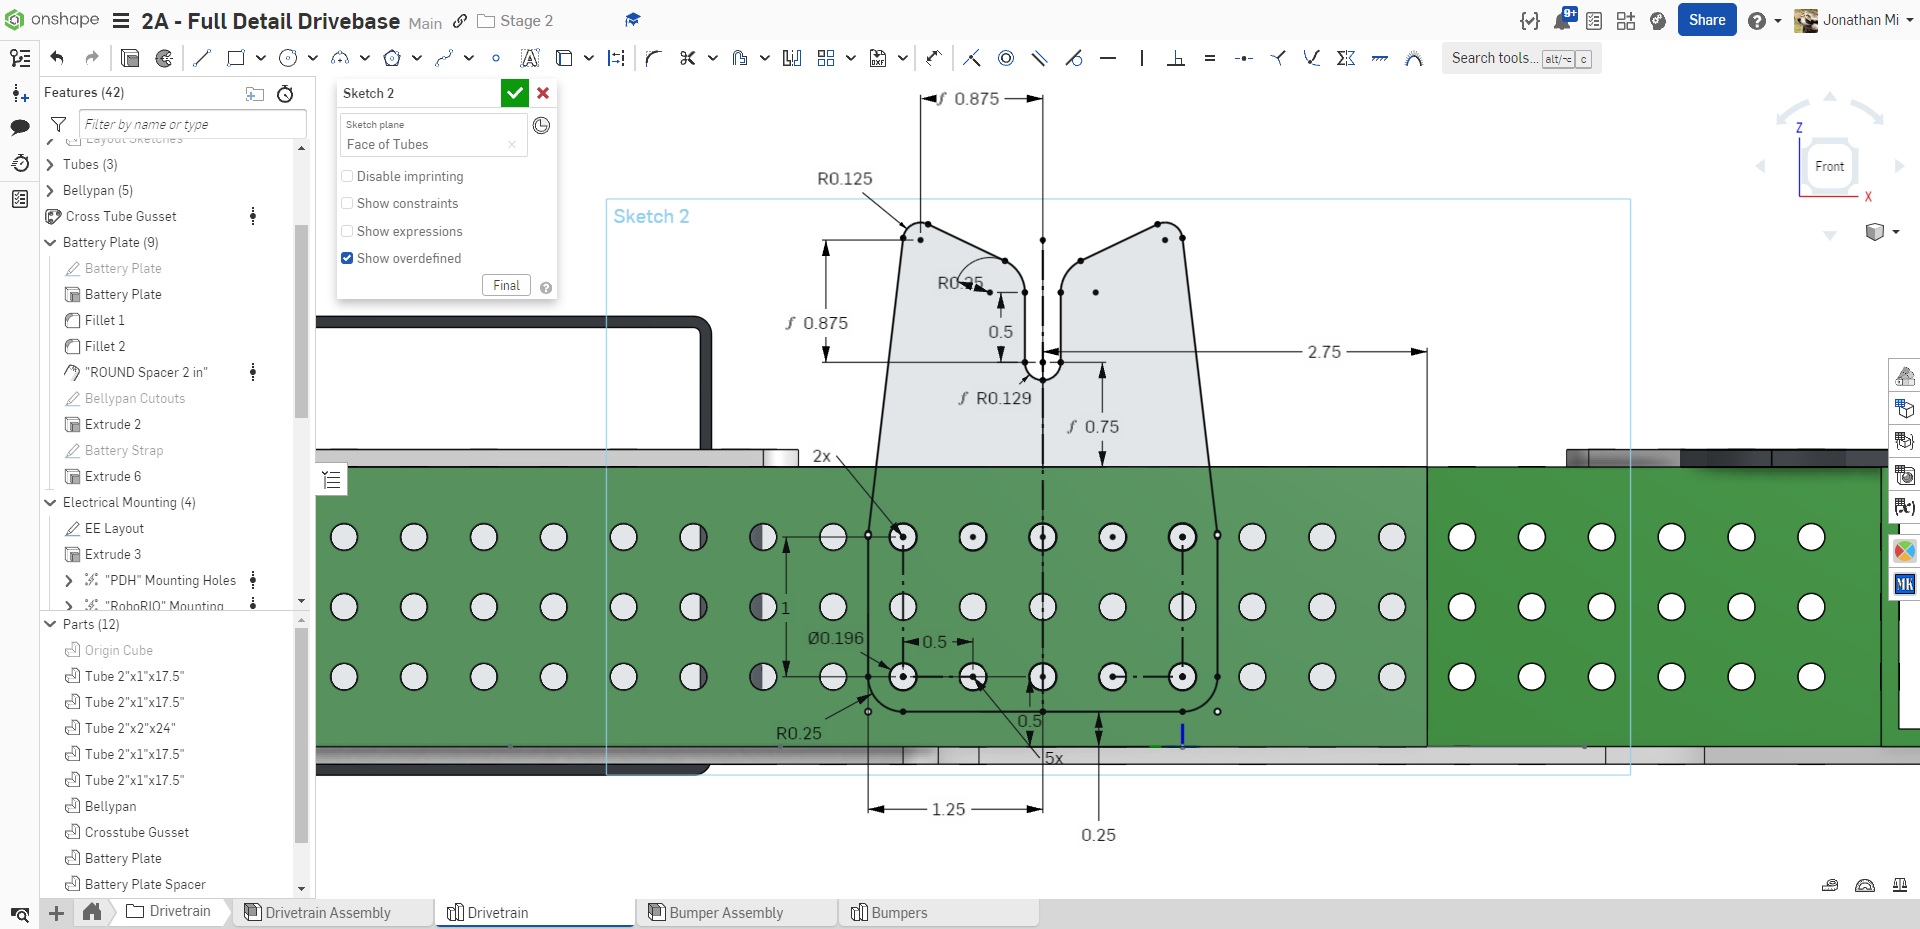Select the Line sketch tool
Screen dimensions: 1920x929
coord(202,58)
